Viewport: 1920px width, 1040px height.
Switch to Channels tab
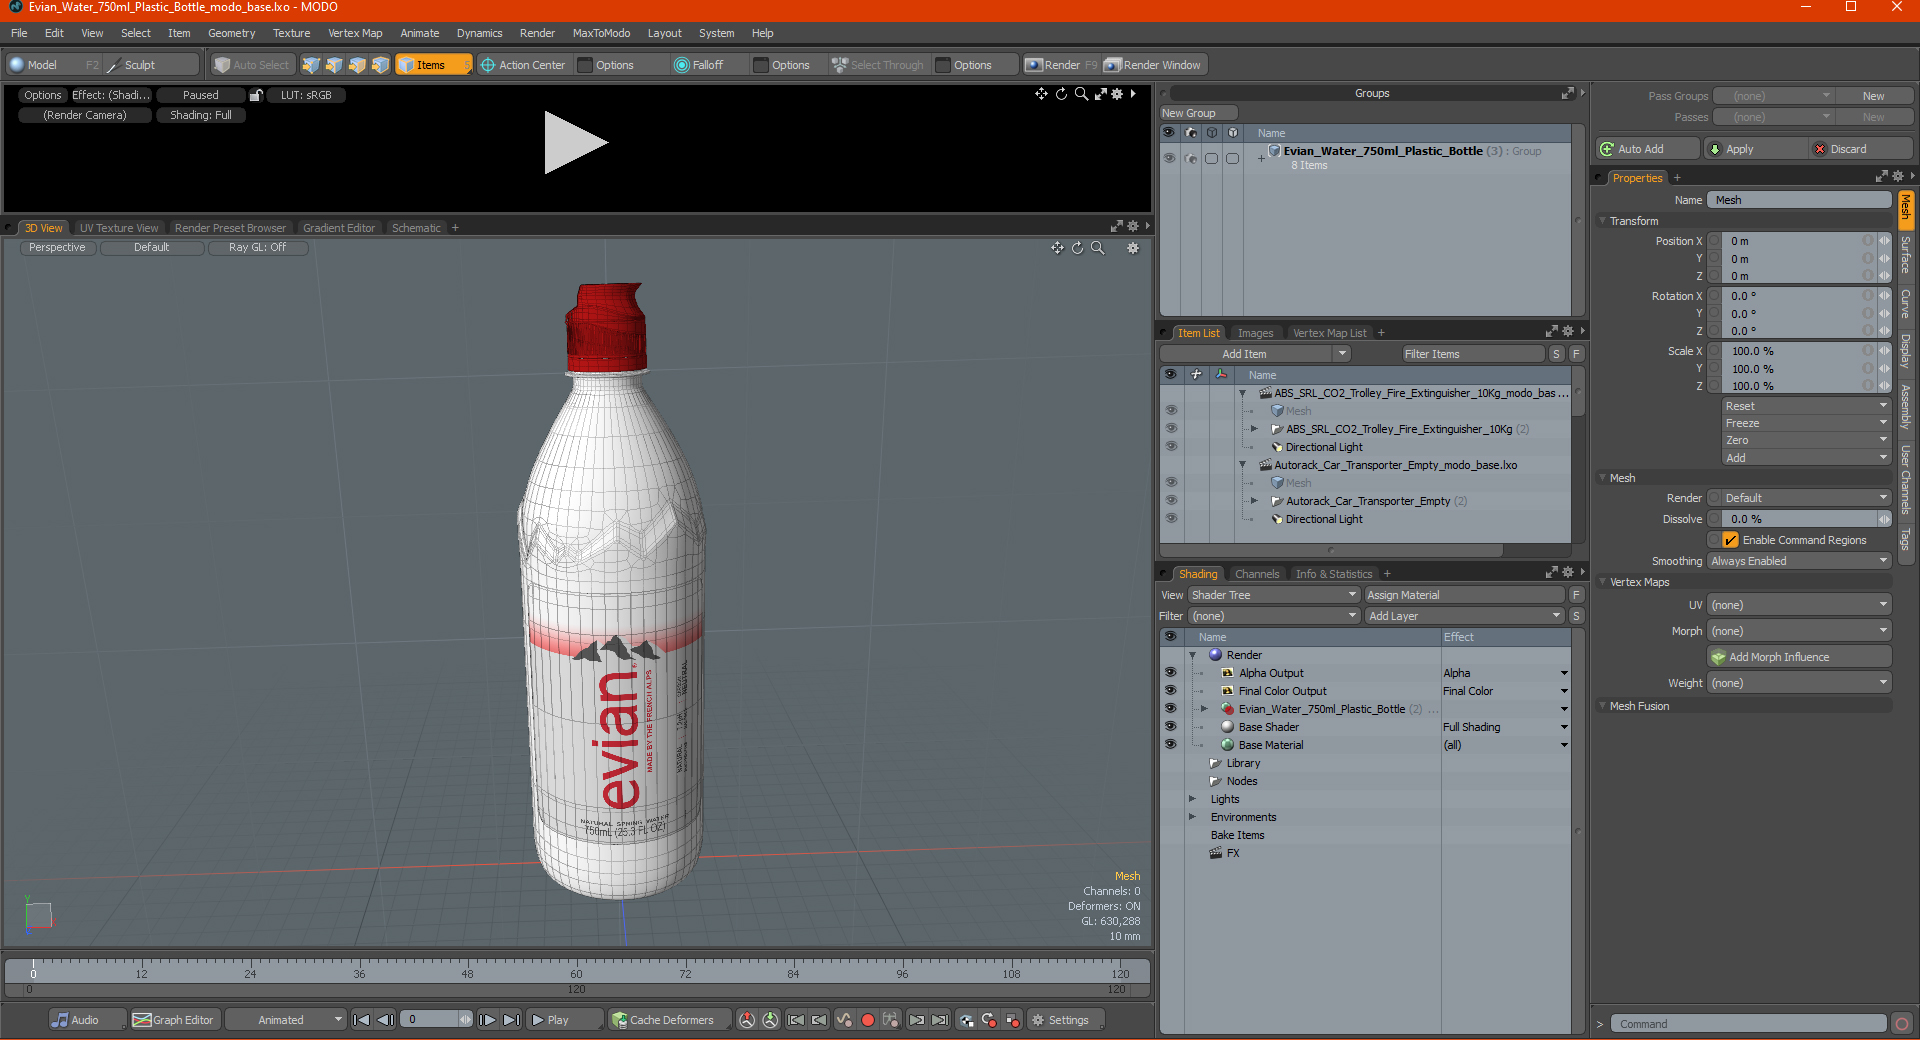coord(1257,574)
